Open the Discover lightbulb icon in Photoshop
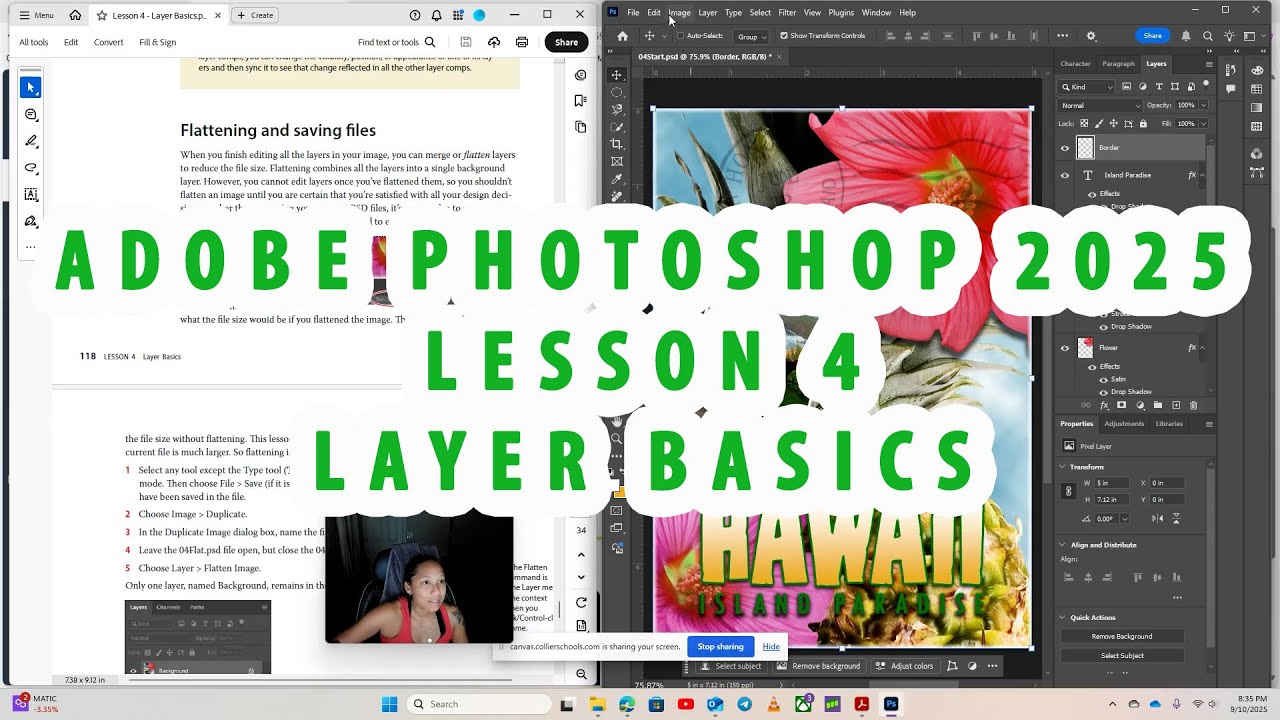Screen dimensions: 1280x720 click(1230, 36)
